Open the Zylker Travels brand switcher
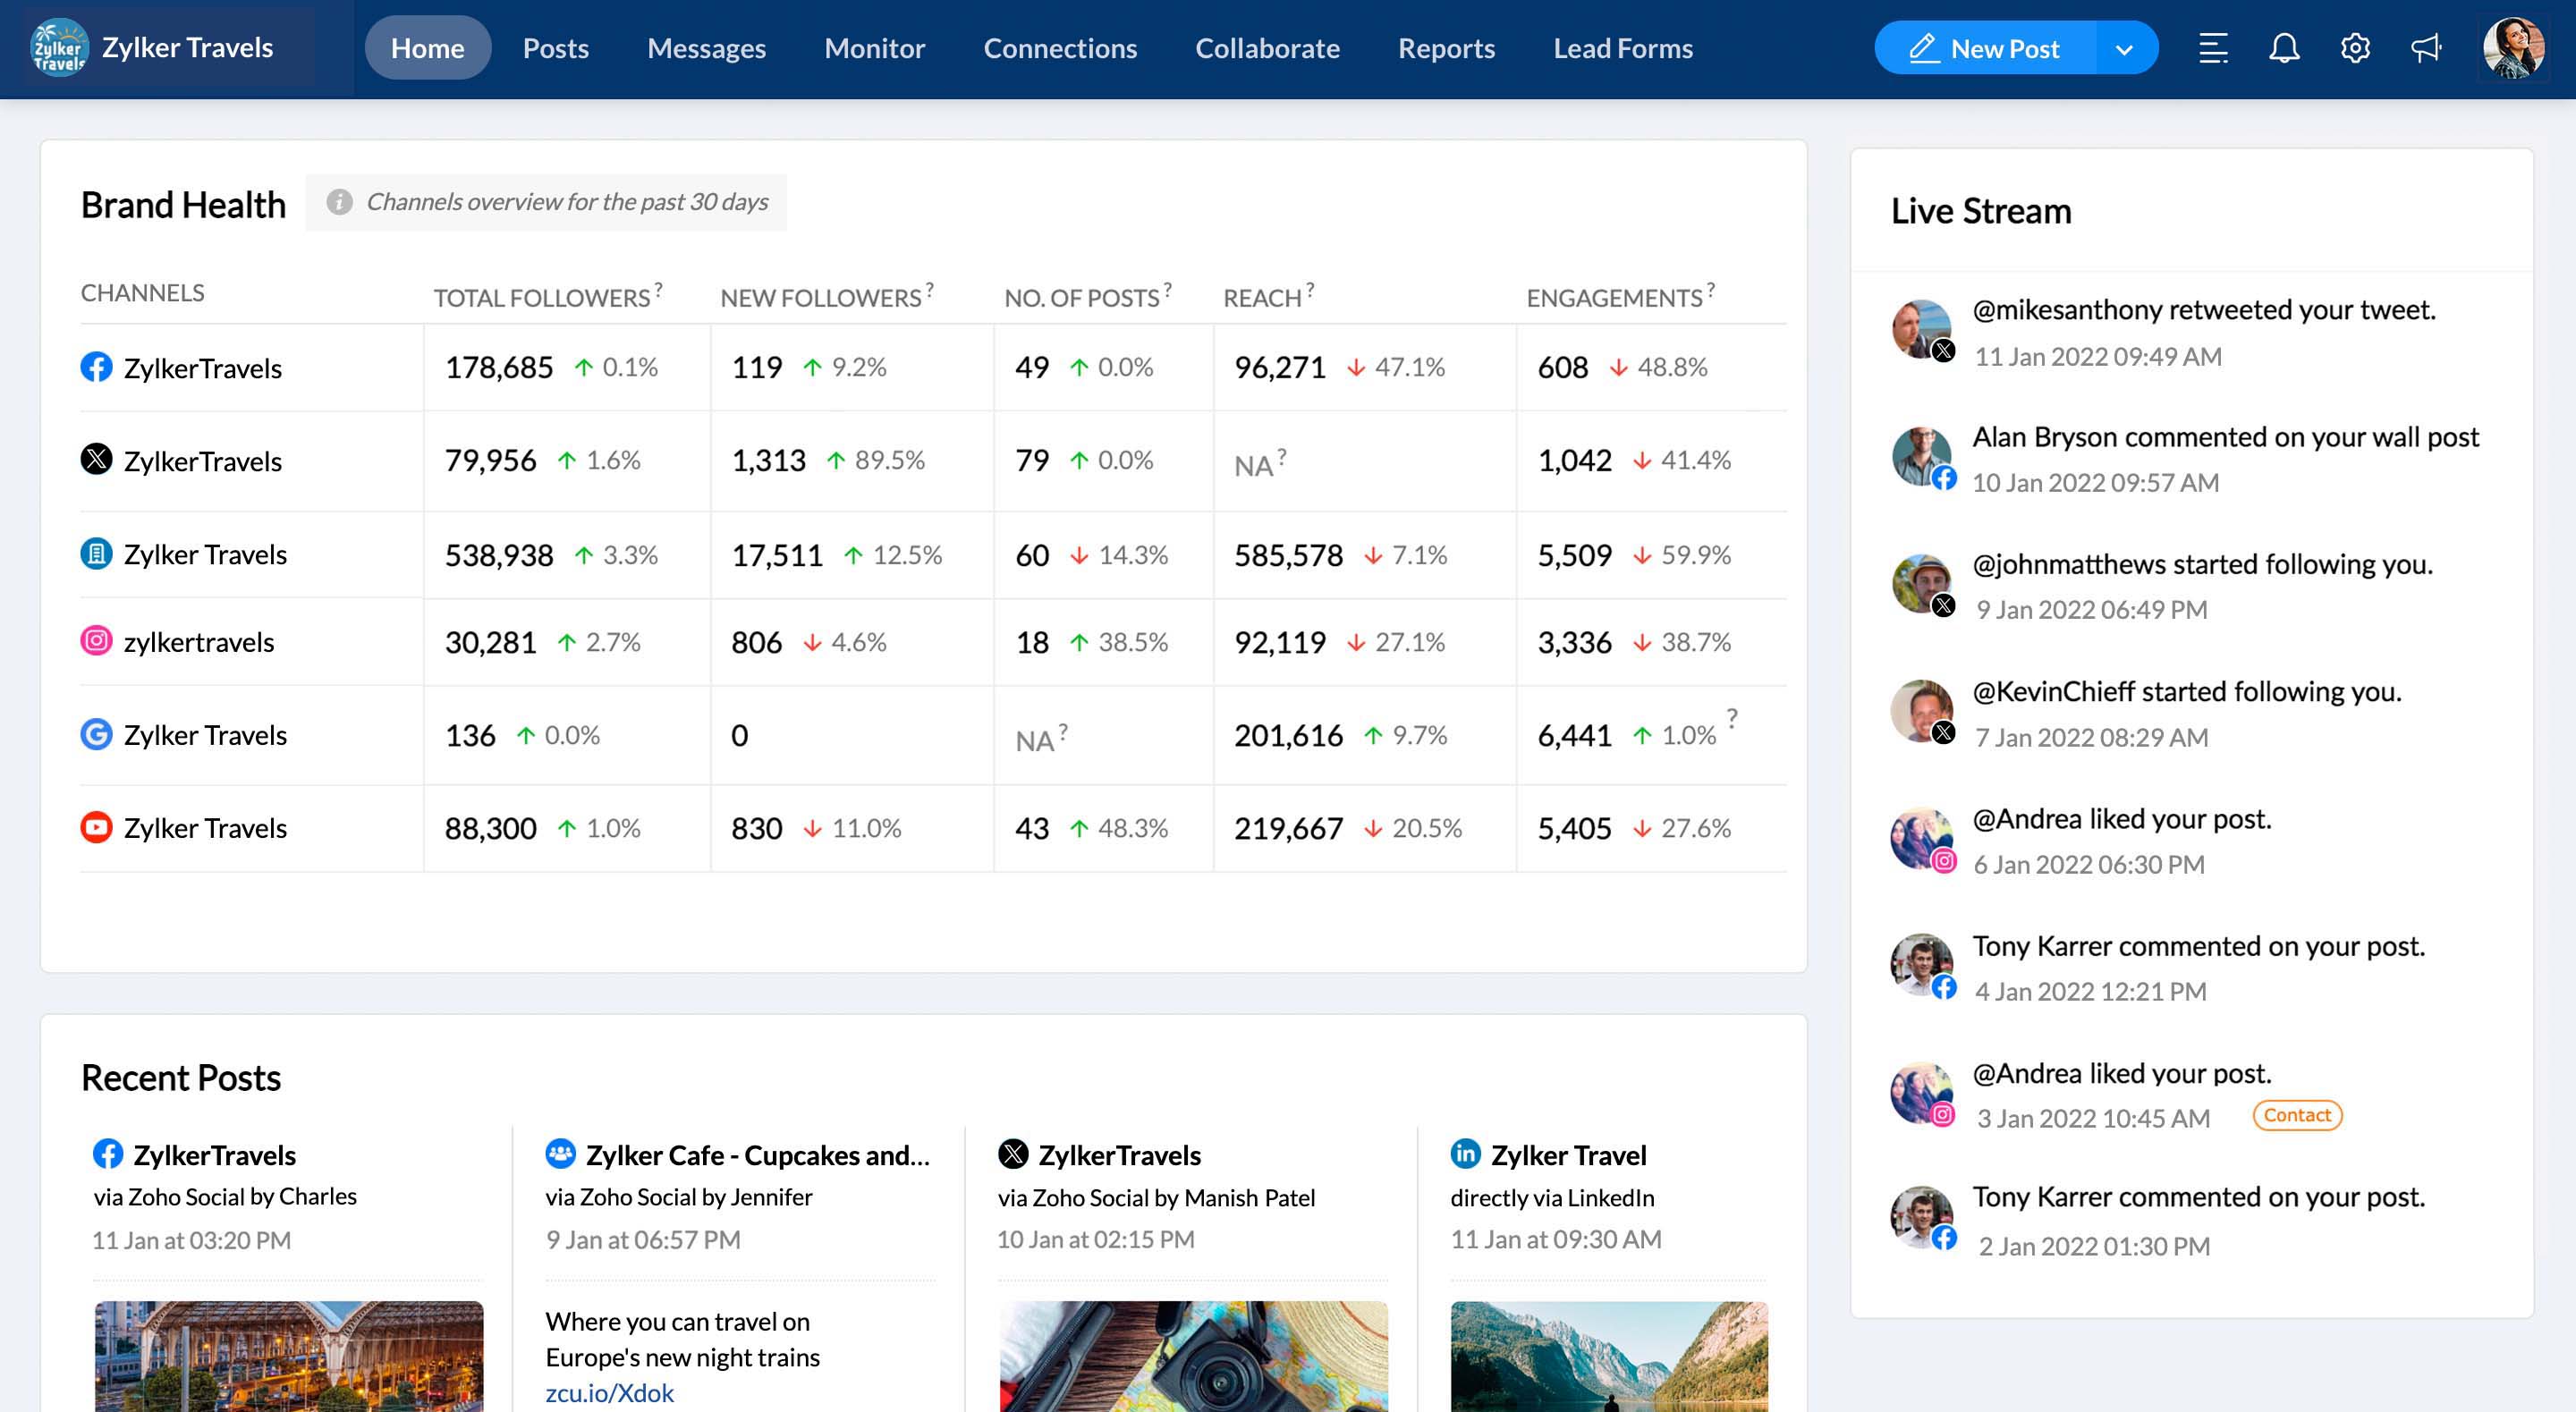The image size is (2576, 1412). (170, 48)
